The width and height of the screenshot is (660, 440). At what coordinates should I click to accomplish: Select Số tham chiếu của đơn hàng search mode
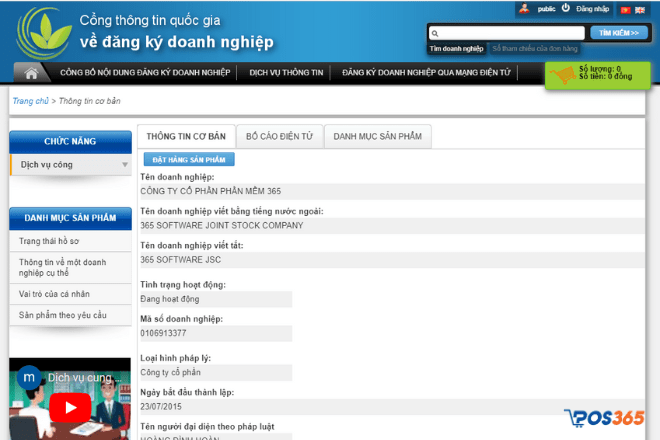535,49
